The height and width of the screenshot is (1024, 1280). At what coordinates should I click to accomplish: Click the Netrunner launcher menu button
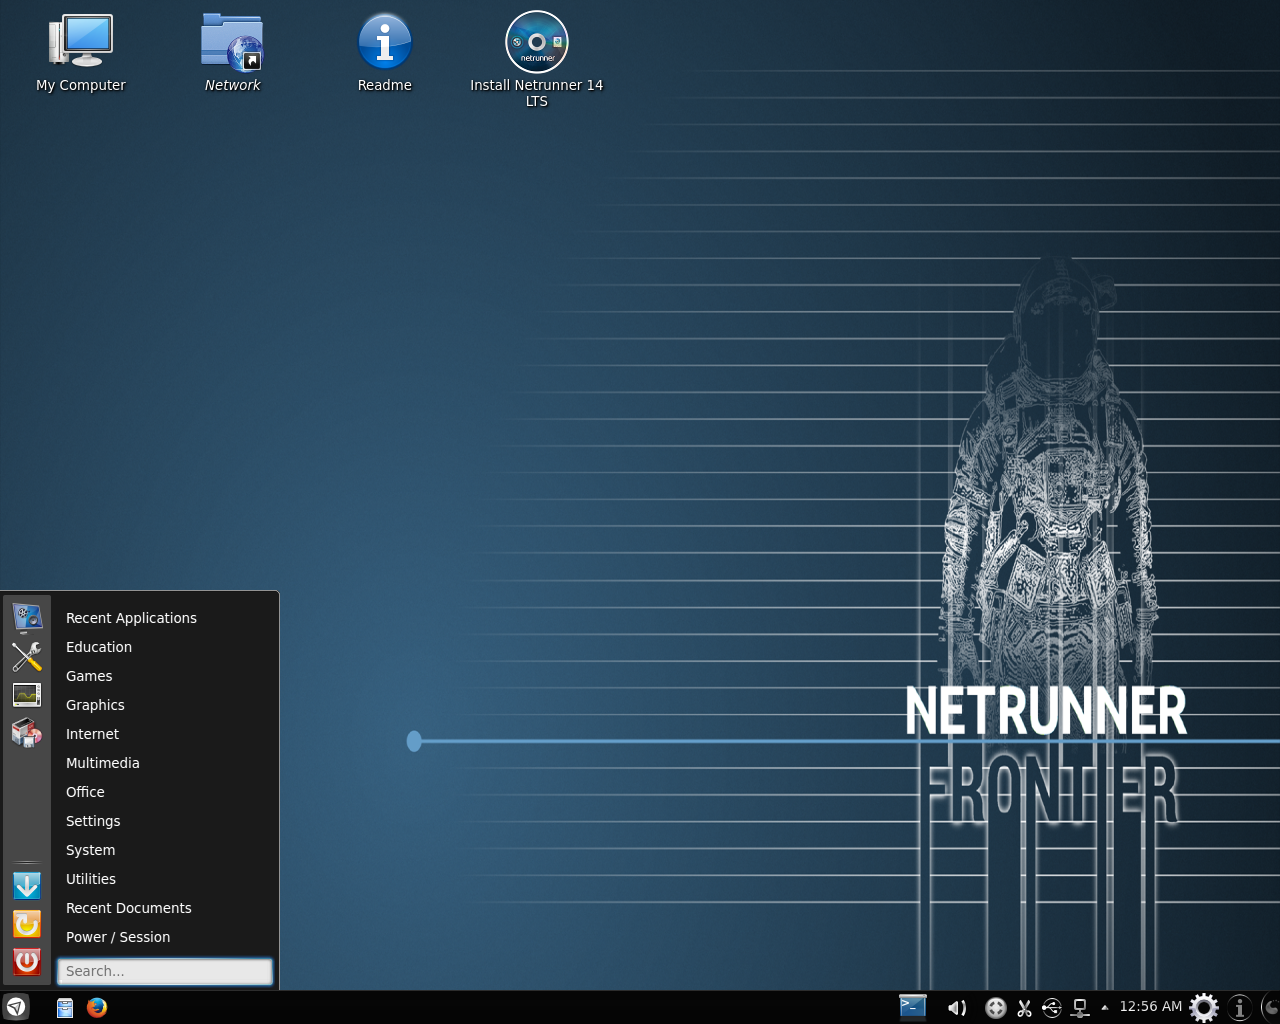[16, 1007]
